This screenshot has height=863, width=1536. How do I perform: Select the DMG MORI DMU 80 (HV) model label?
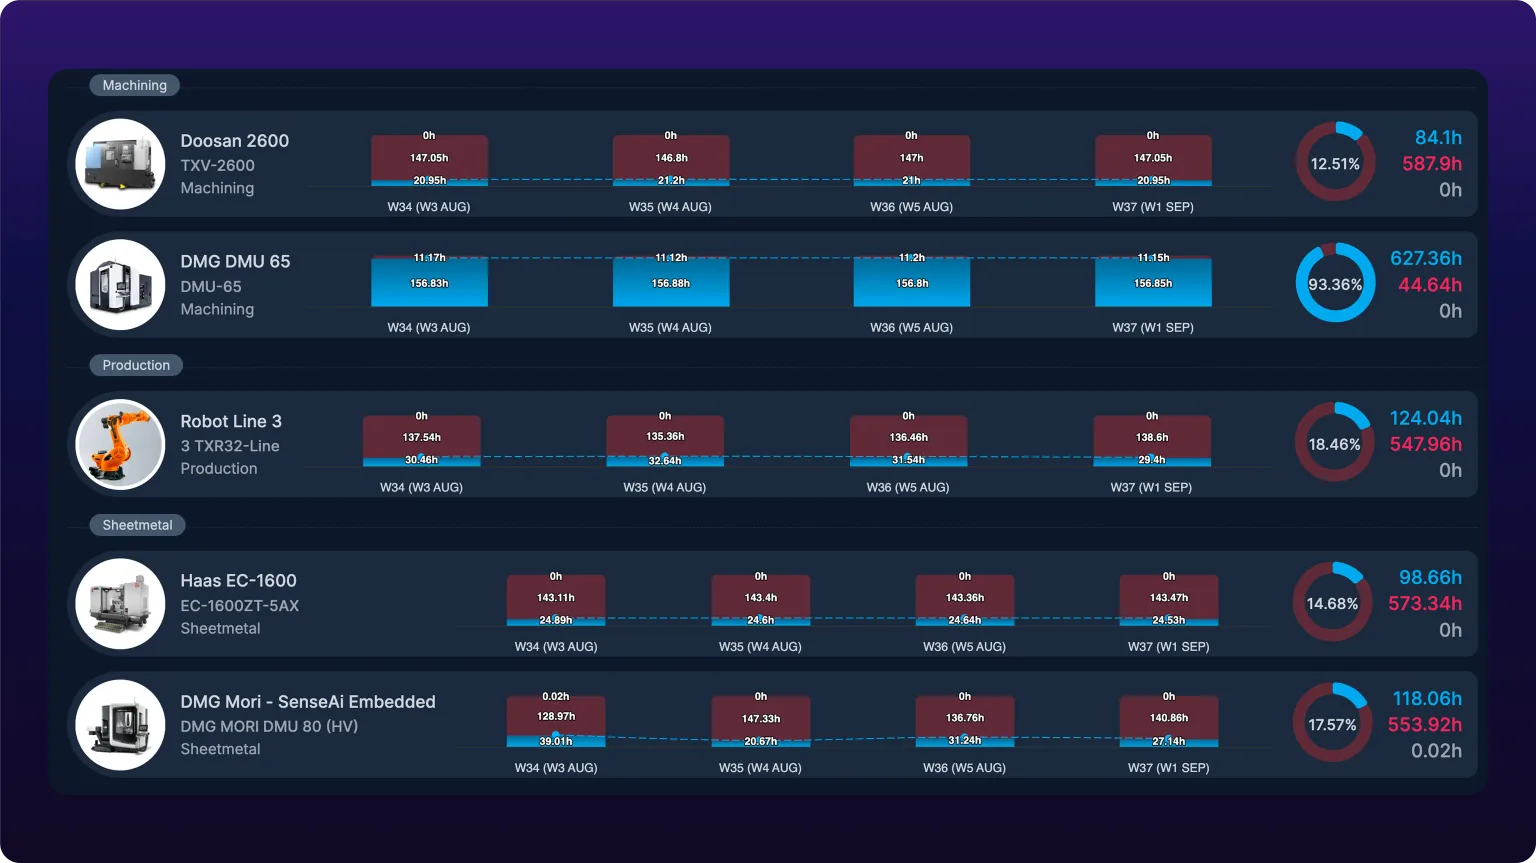(269, 727)
